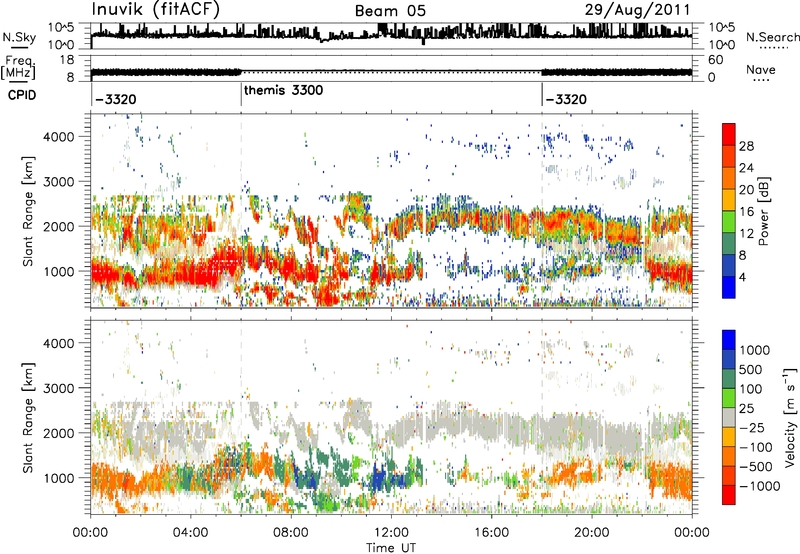This screenshot has height=554, width=800.
Task: Click the '3000' tick on the velocity panel range axis
Action: tap(58, 388)
